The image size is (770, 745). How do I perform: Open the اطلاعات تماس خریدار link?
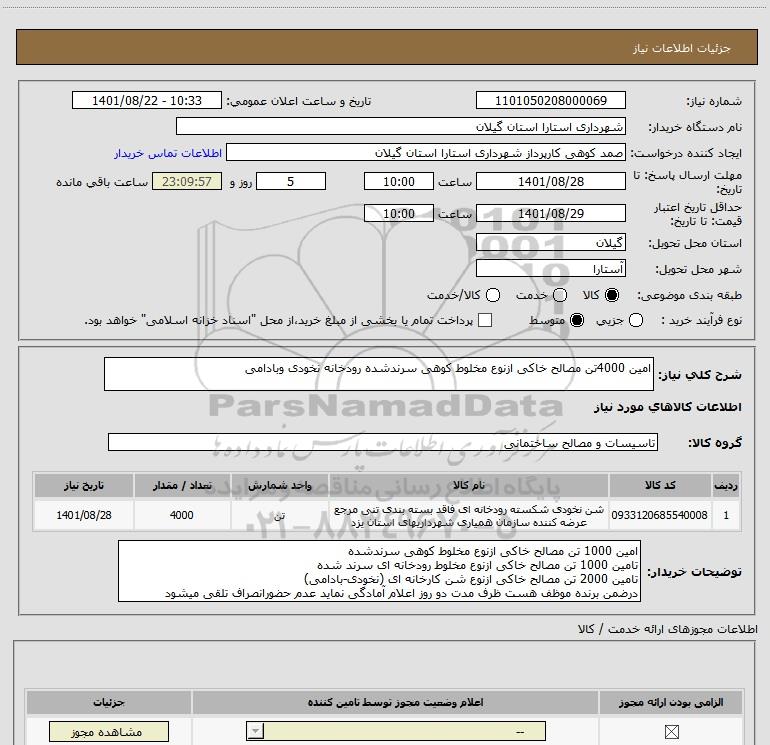pyautogui.click(x=168, y=153)
